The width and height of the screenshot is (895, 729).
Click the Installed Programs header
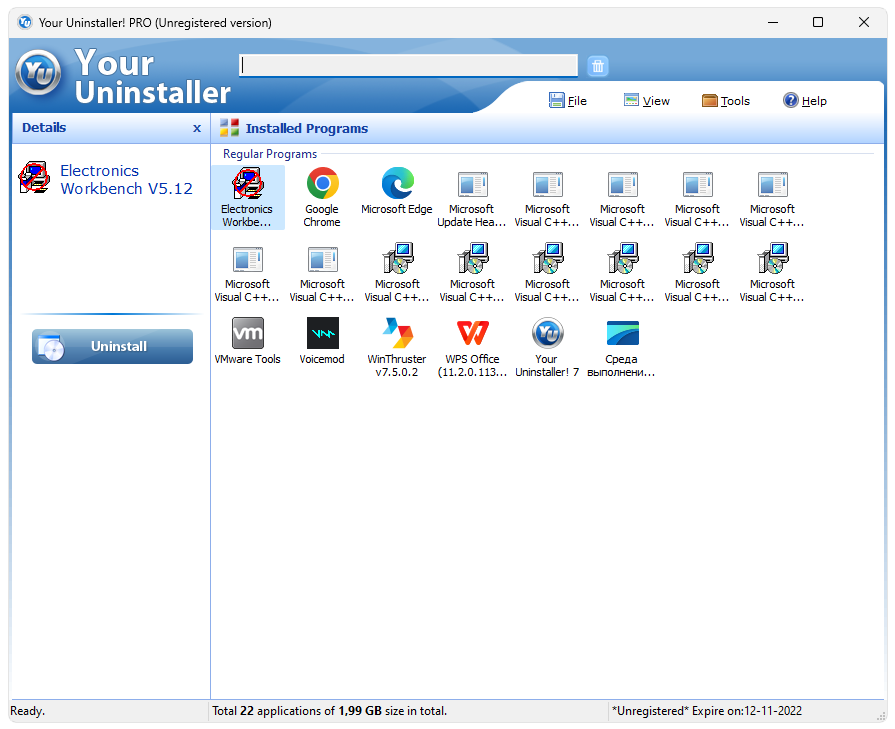pos(307,128)
